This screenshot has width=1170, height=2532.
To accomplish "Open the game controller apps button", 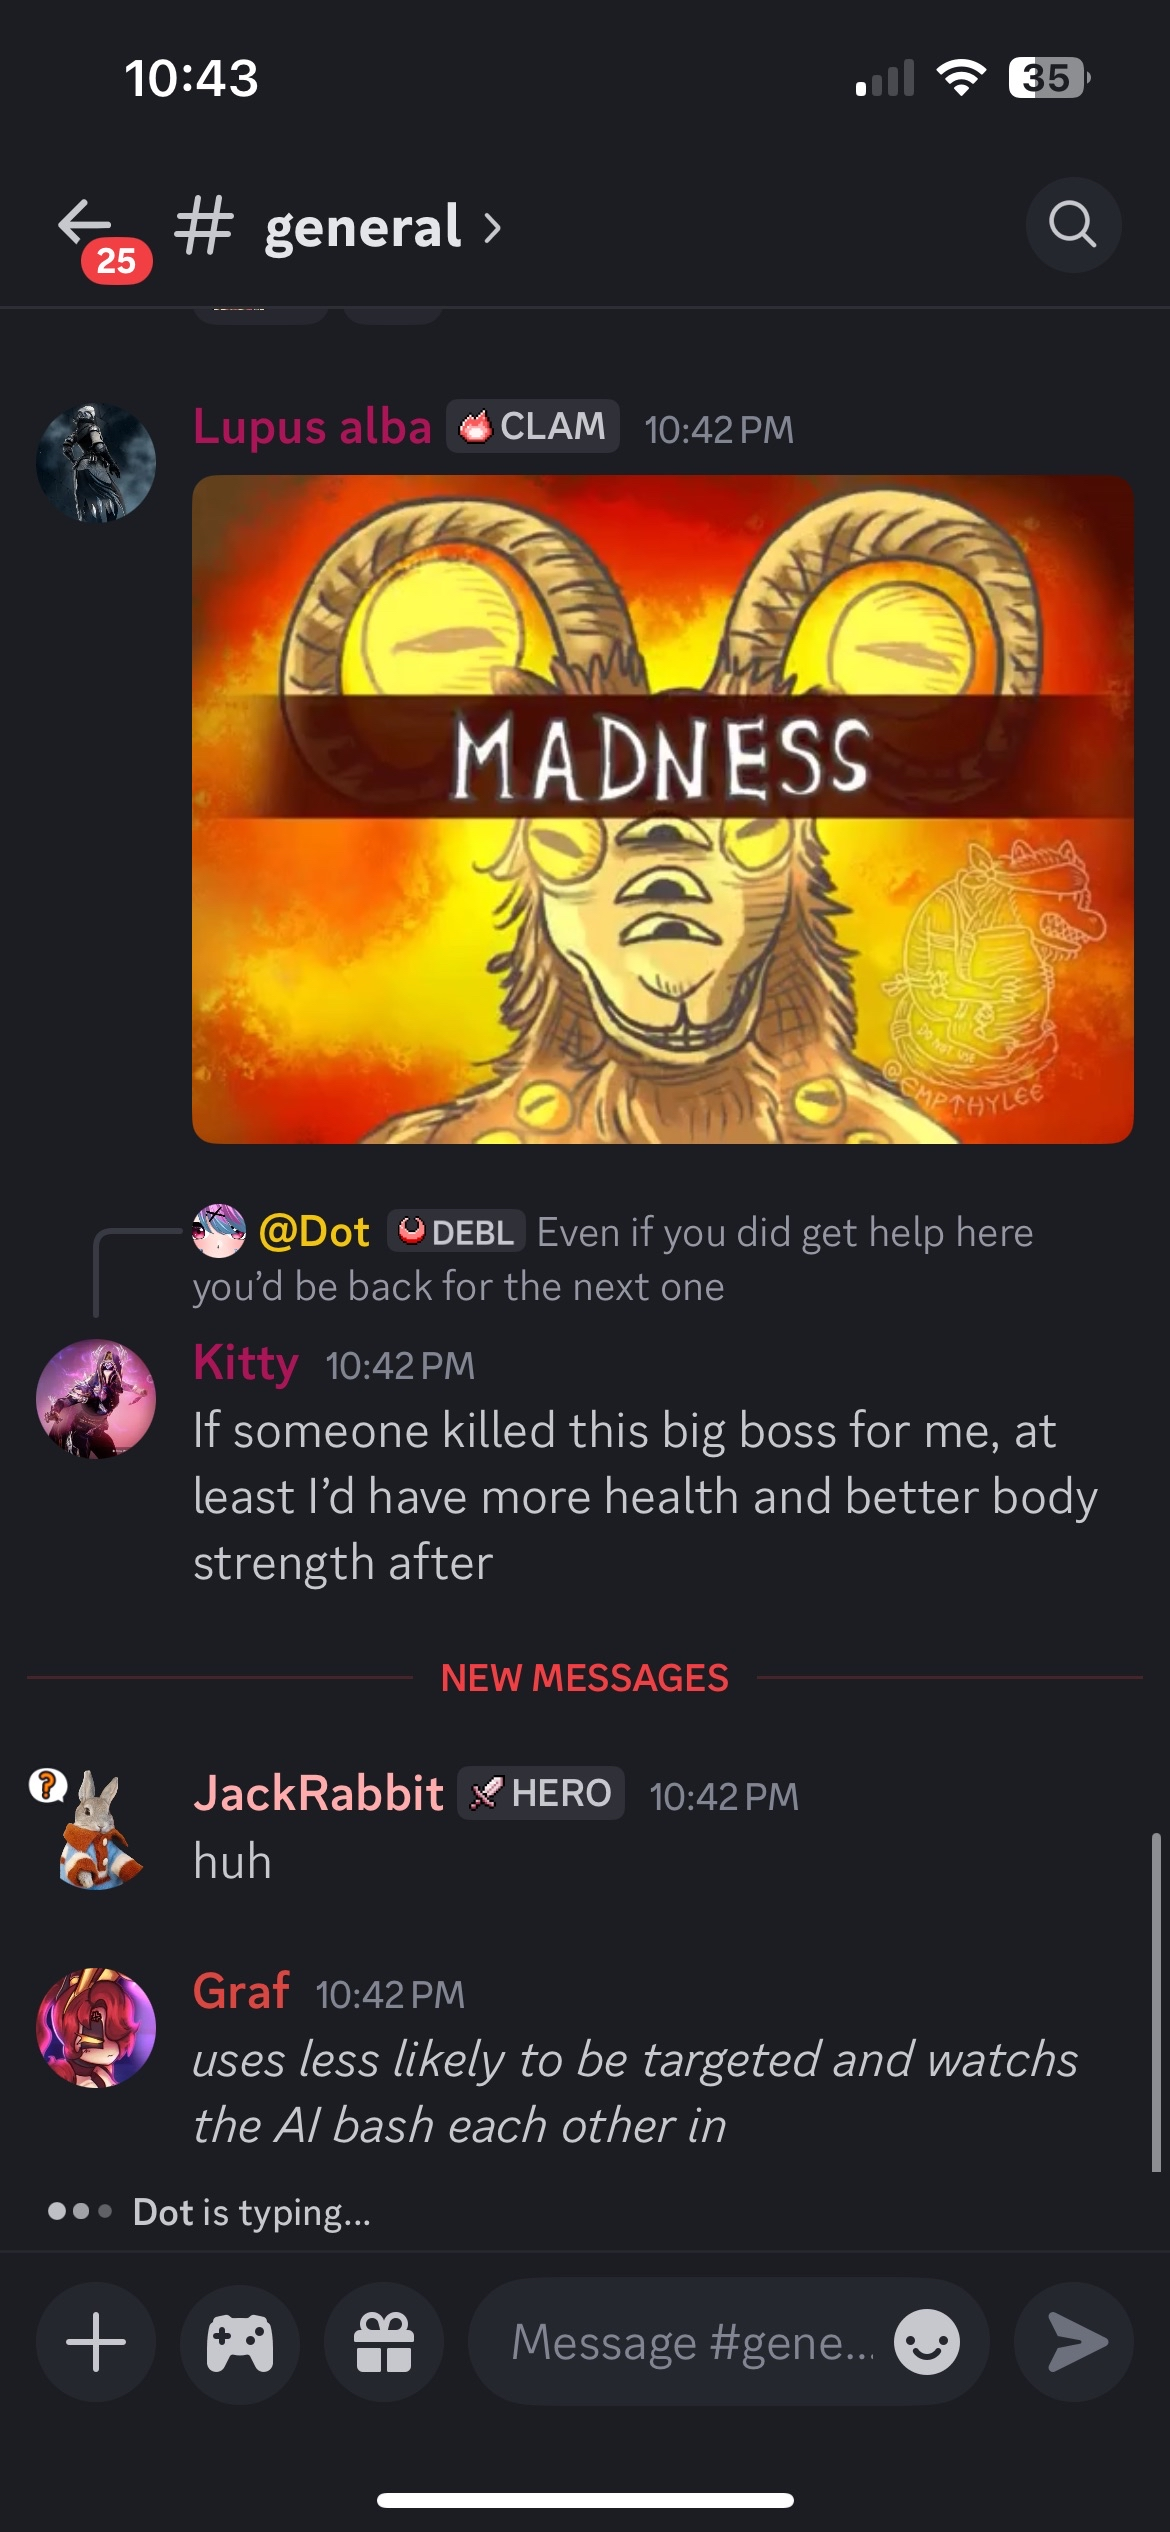I will click(240, 2342).
